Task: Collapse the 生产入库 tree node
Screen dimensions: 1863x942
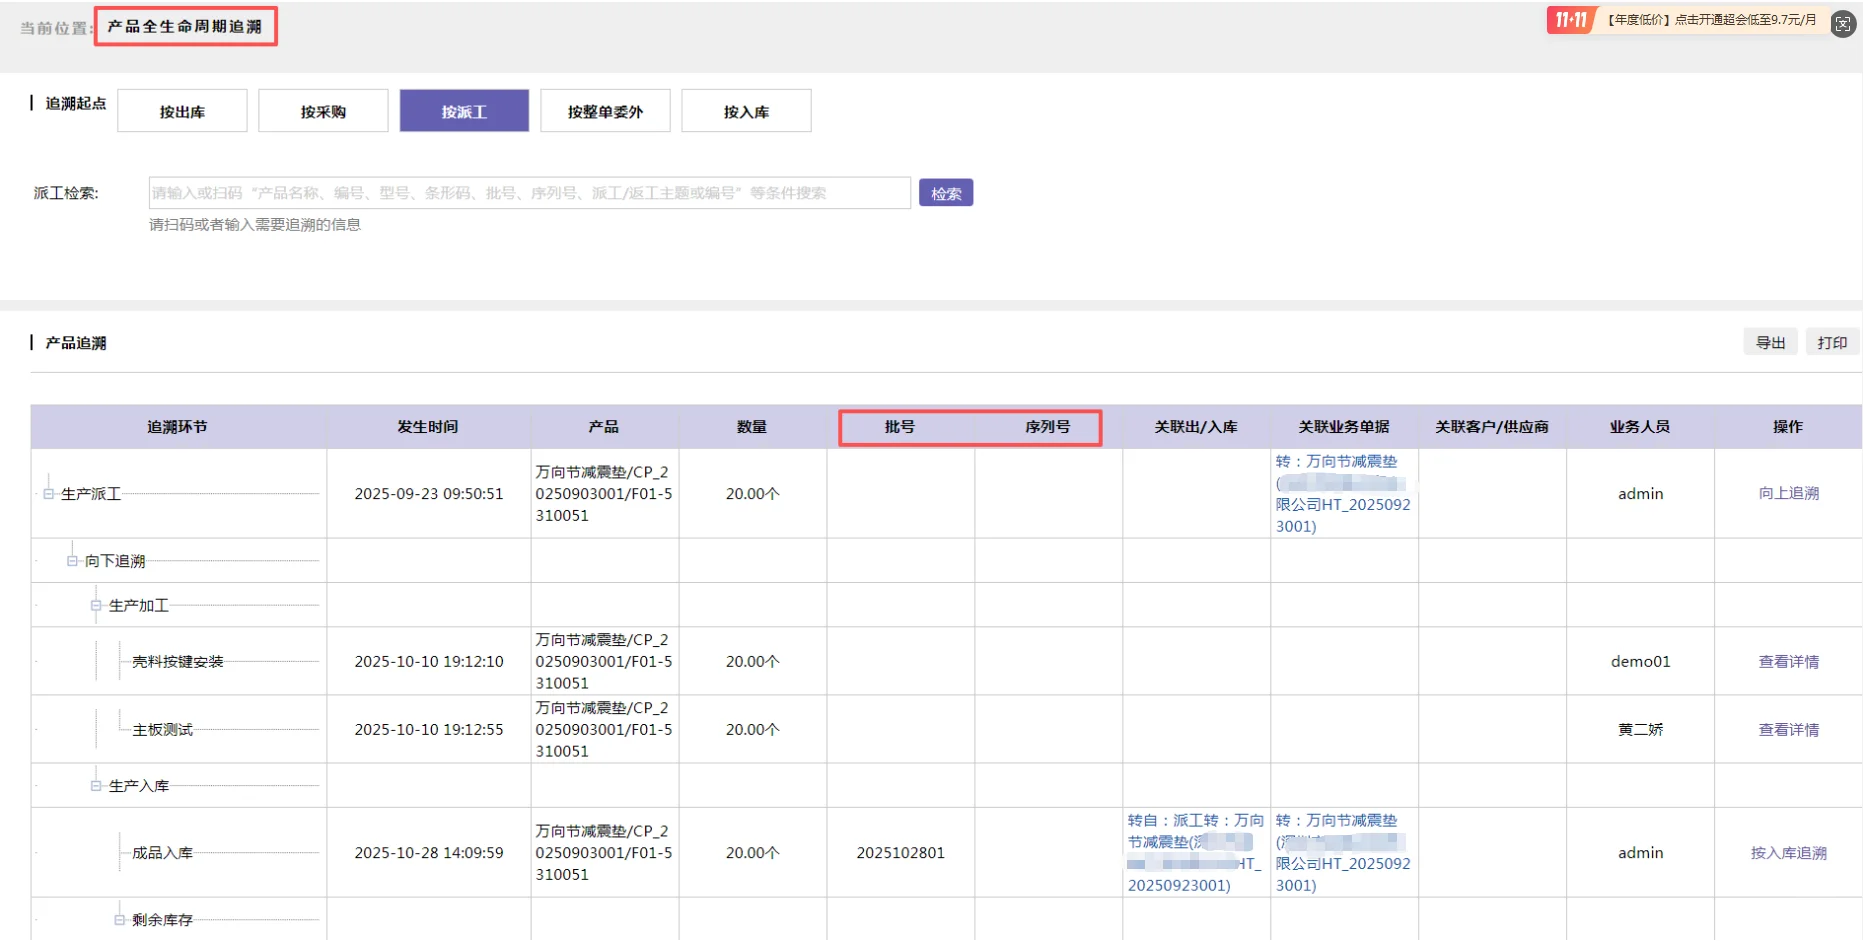Action: coord(94,785)
